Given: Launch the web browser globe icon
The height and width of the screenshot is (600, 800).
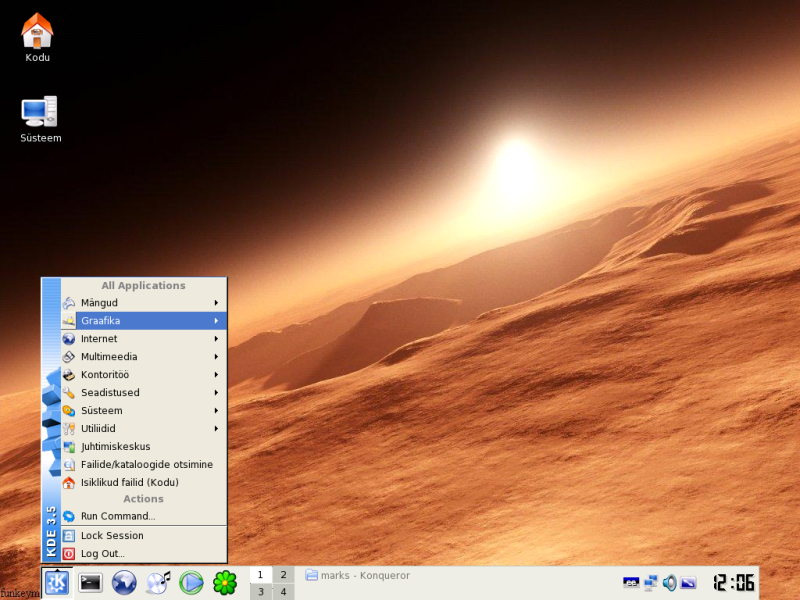Looking at the screenshot, I should (124, 583).
